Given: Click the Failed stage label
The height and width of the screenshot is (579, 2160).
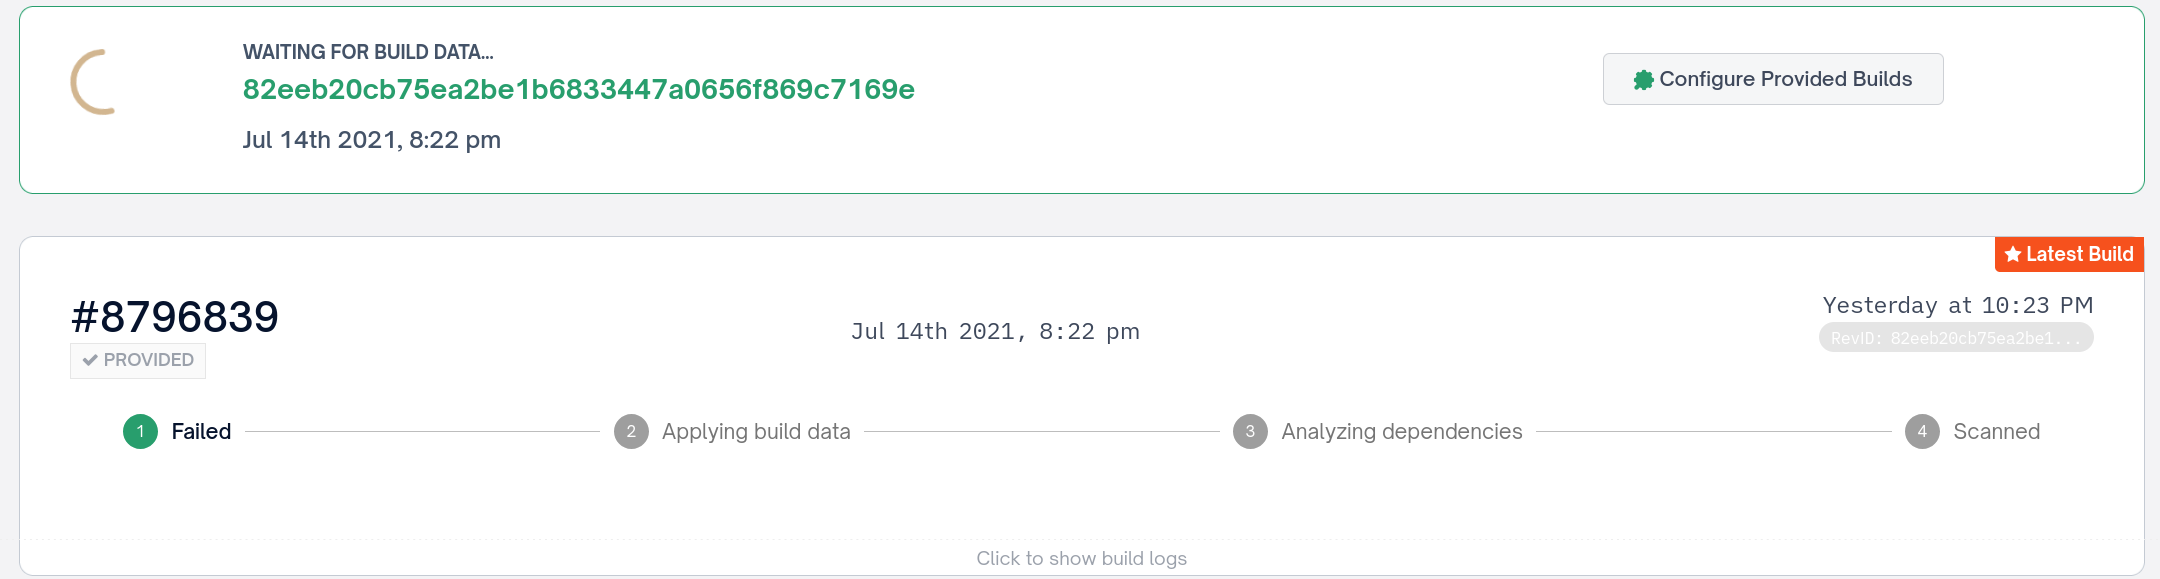Looking at the screenshot, I should [199, 431].
